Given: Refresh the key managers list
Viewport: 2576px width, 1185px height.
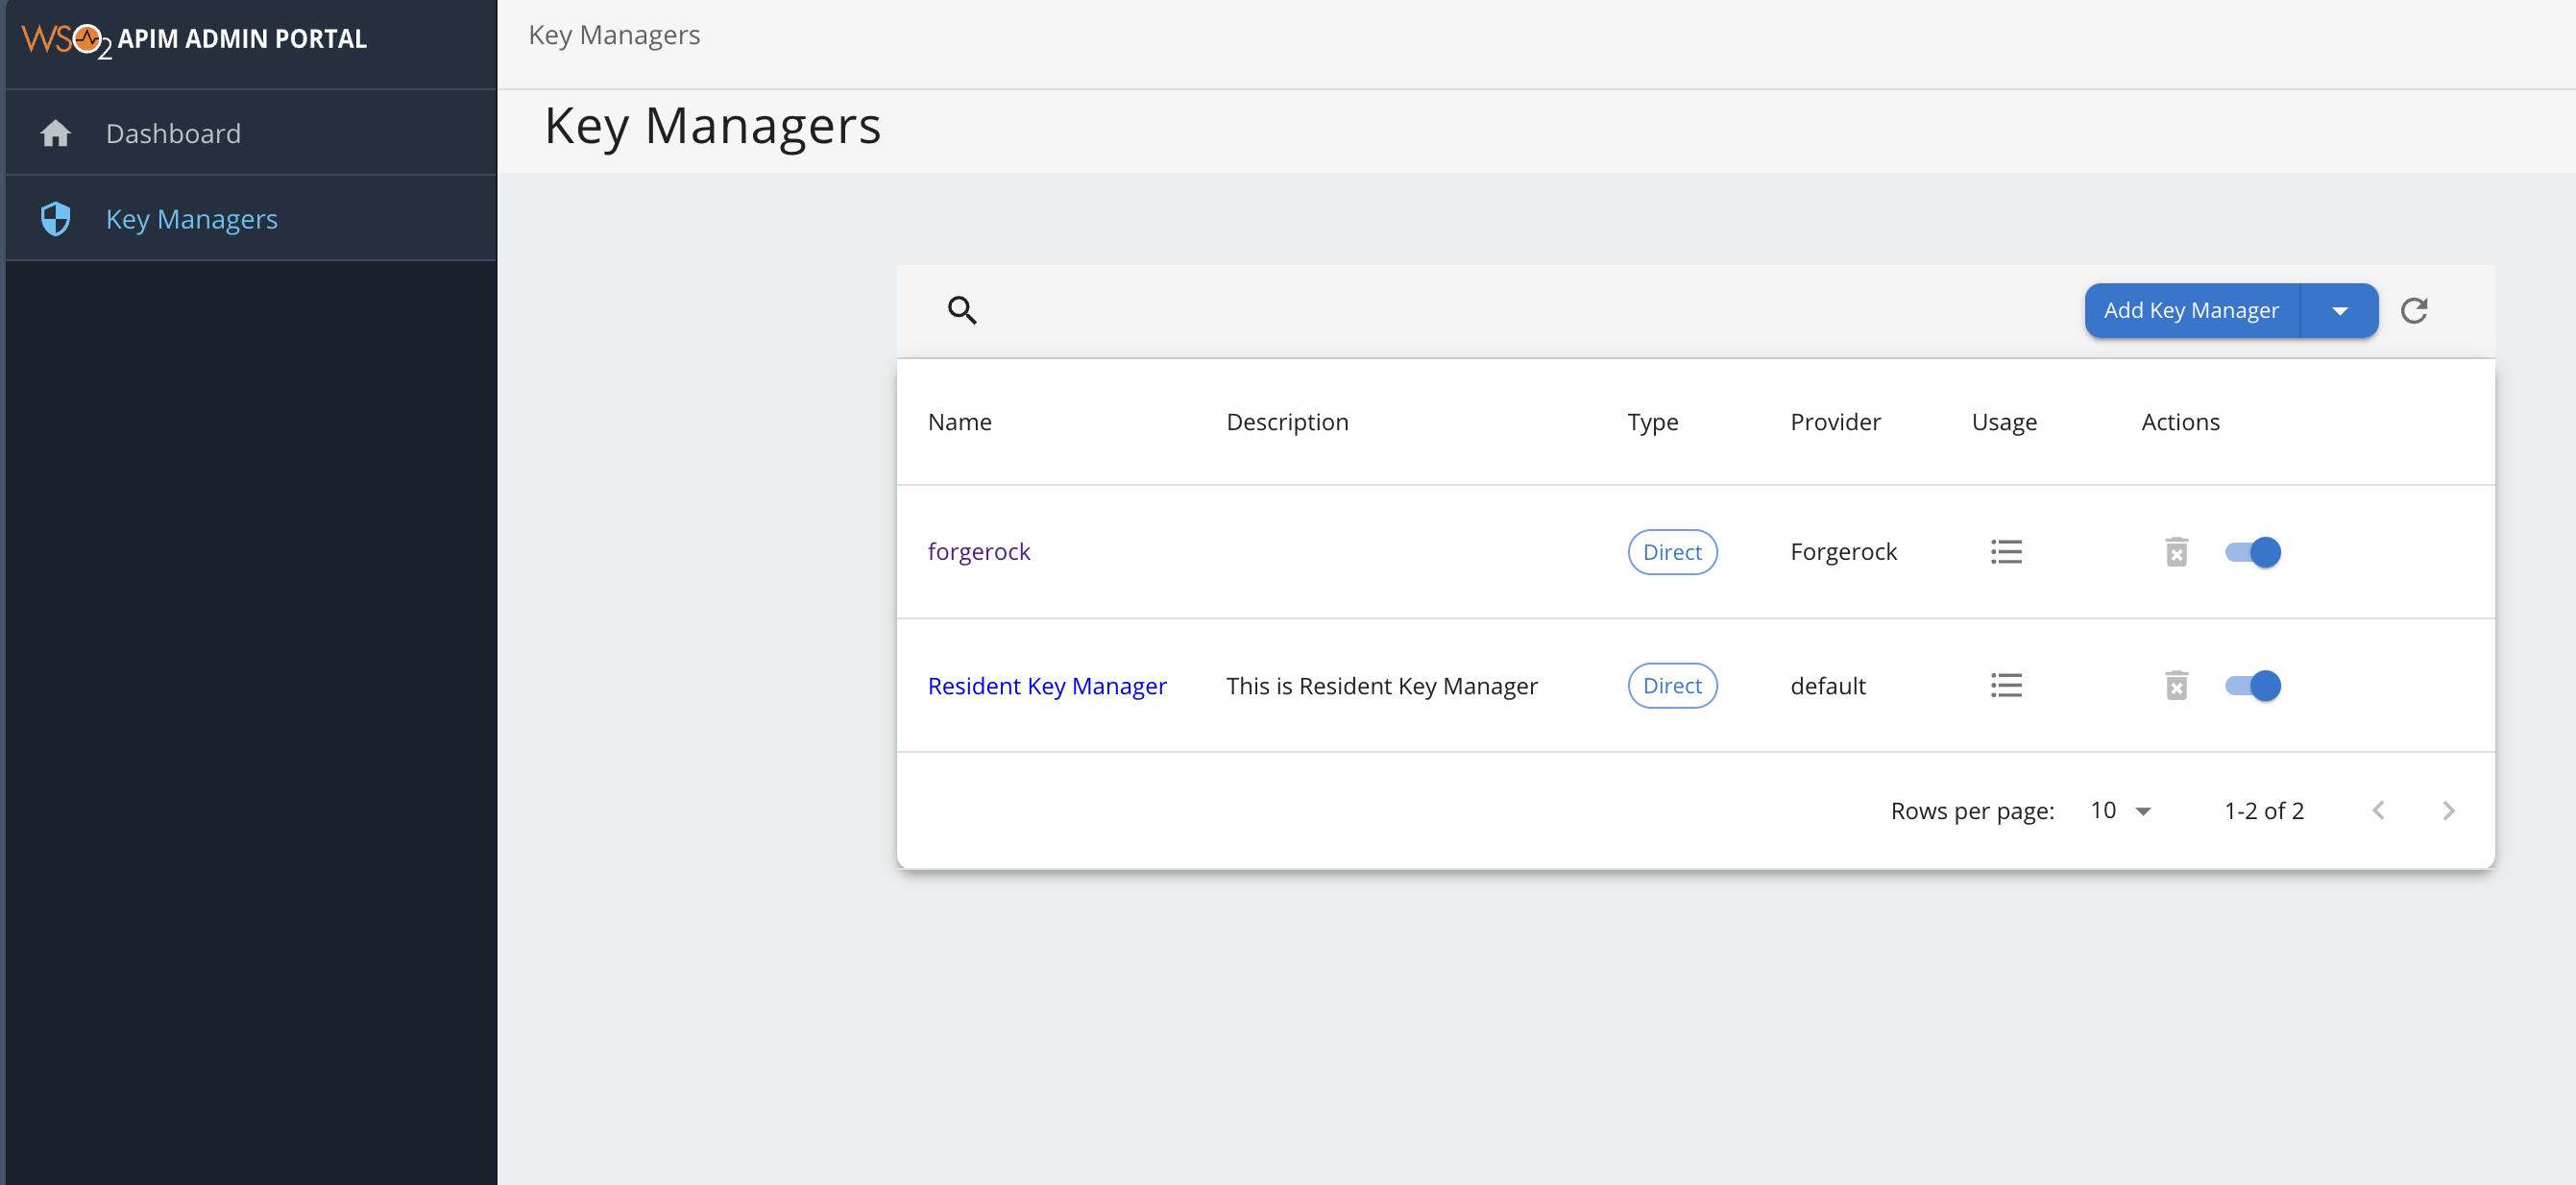Looking at the screenshot, I should pos(2416,310).
